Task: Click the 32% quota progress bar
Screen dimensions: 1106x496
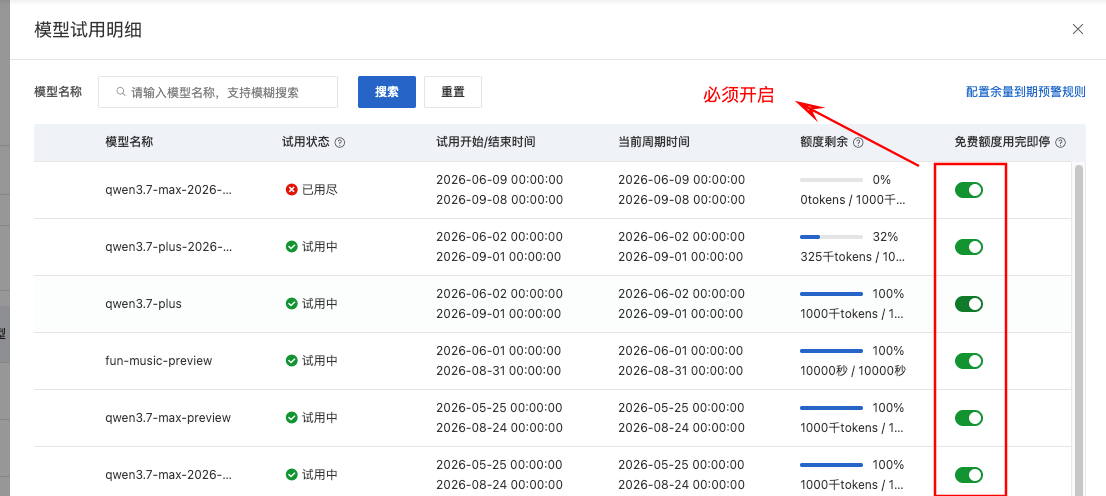Action: [832, 236]
